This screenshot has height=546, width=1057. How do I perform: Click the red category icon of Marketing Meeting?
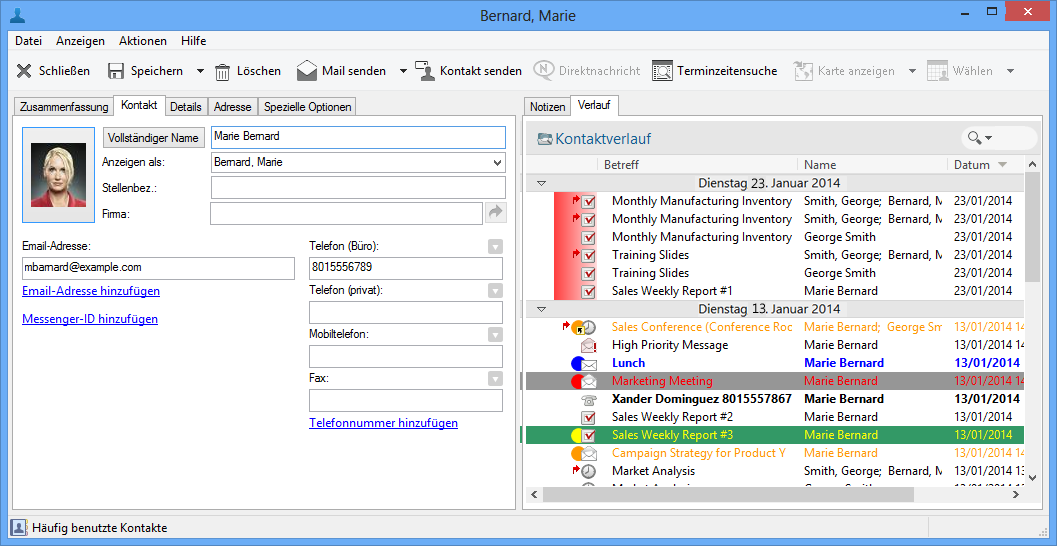584,381
